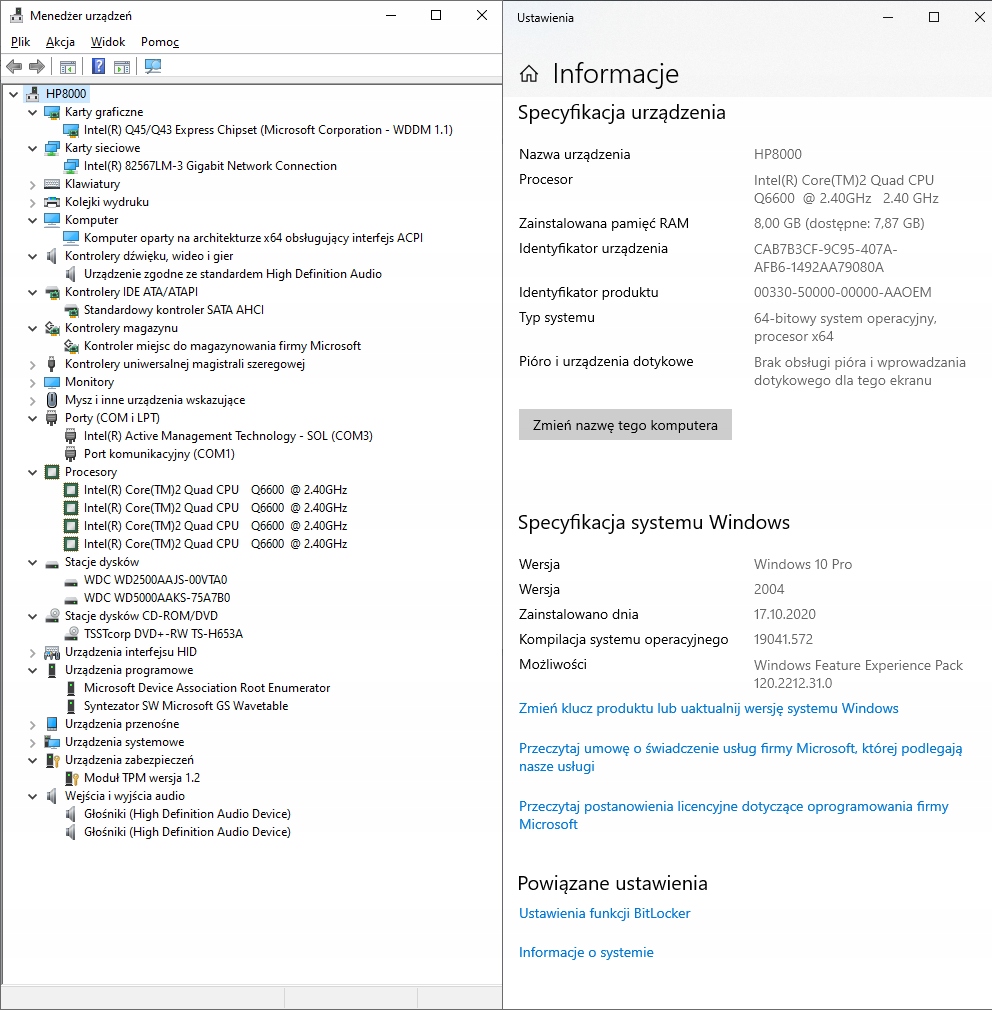Viewport: 992px width, 1010px height.
Task: Click the Device Manager title bar app icon
Action: tap(16, 15)
